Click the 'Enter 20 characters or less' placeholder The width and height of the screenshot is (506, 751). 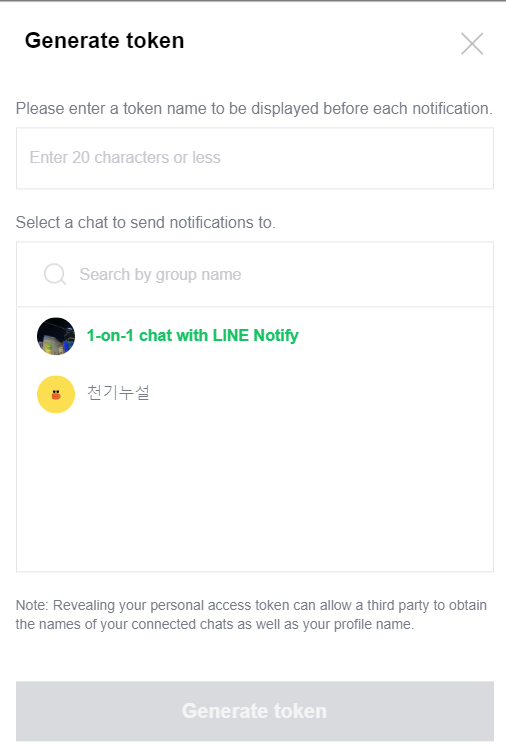pos(125,158)
